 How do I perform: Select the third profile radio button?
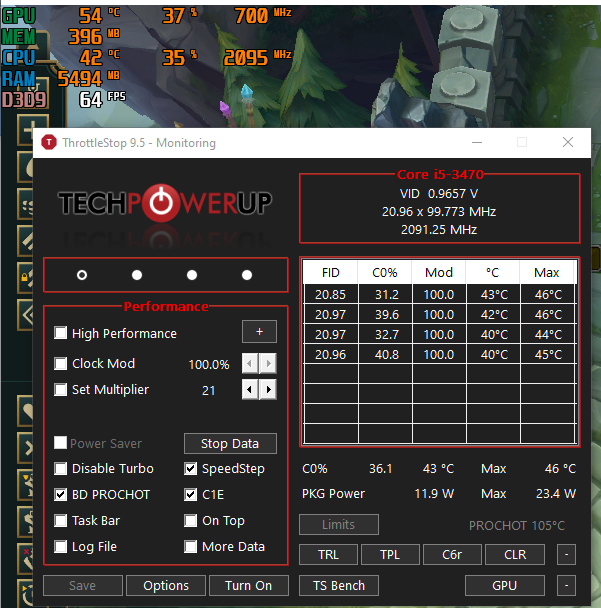point(192,275)
